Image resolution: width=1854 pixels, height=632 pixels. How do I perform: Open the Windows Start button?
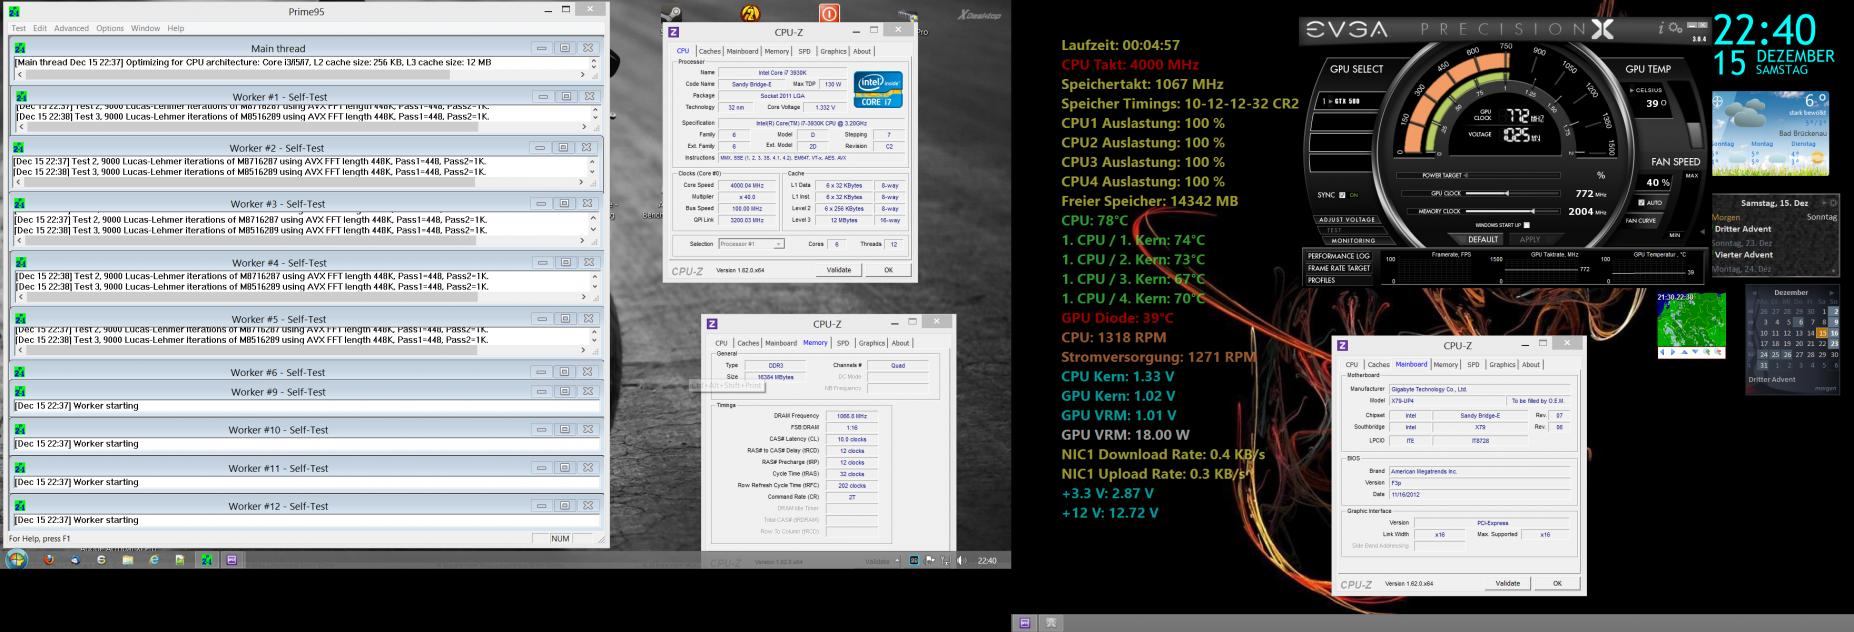click(16, 560)
